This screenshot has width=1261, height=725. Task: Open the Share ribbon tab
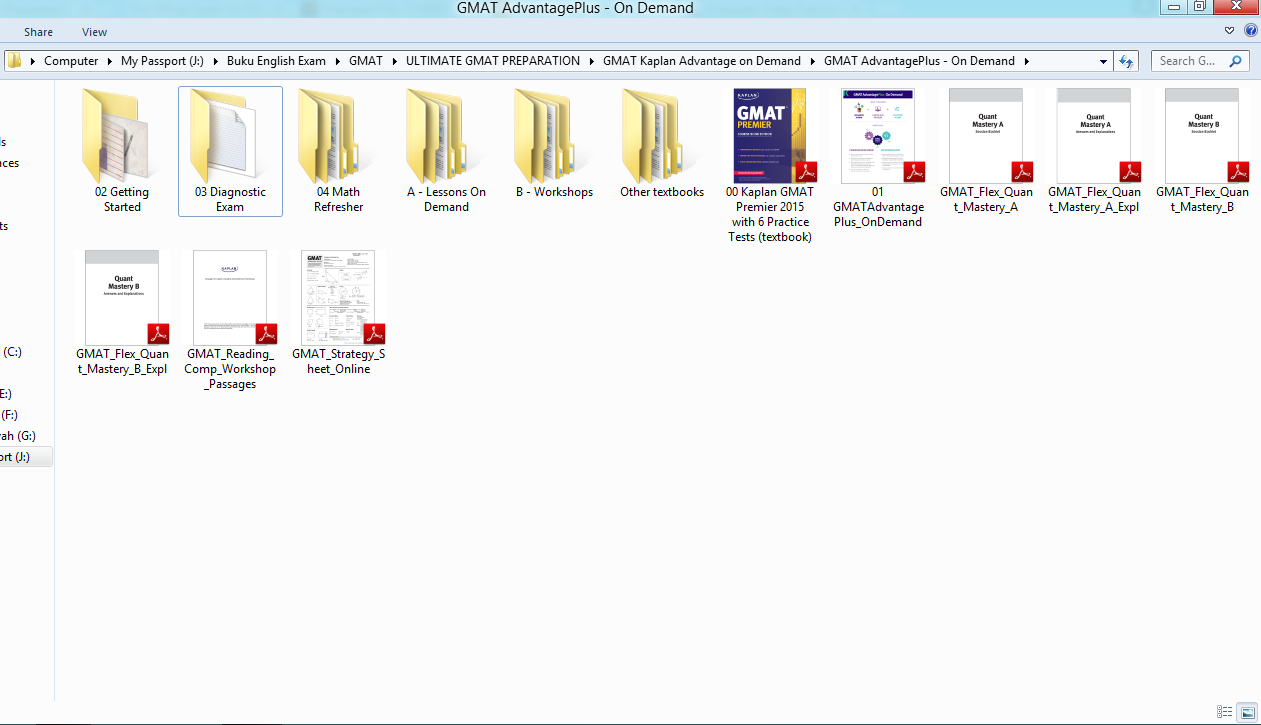click(38, 32)
